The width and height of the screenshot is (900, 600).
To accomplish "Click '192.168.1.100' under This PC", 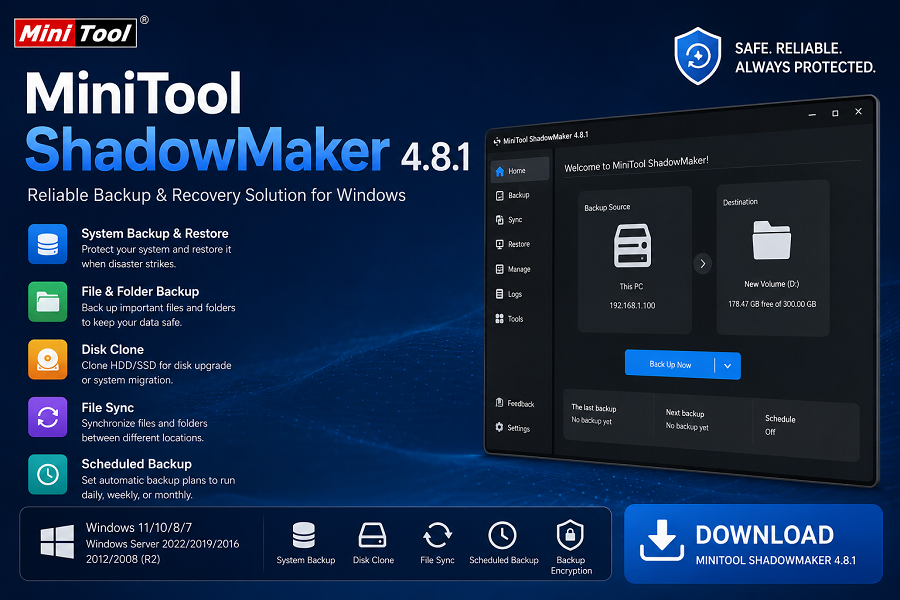I will point(632,305).
